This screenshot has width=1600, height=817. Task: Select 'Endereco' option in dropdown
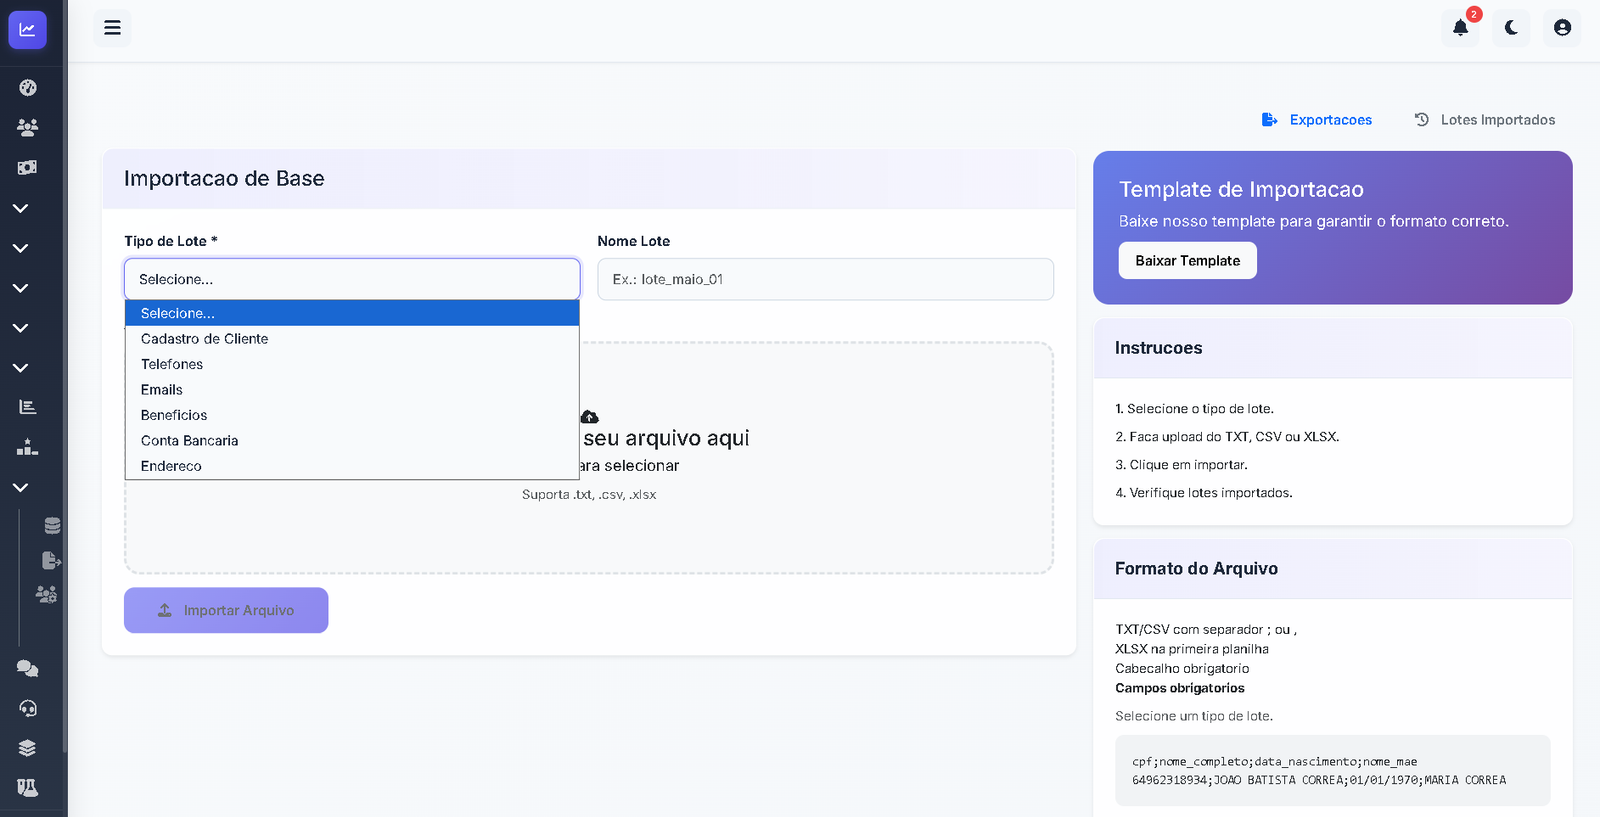click(352, 466)
